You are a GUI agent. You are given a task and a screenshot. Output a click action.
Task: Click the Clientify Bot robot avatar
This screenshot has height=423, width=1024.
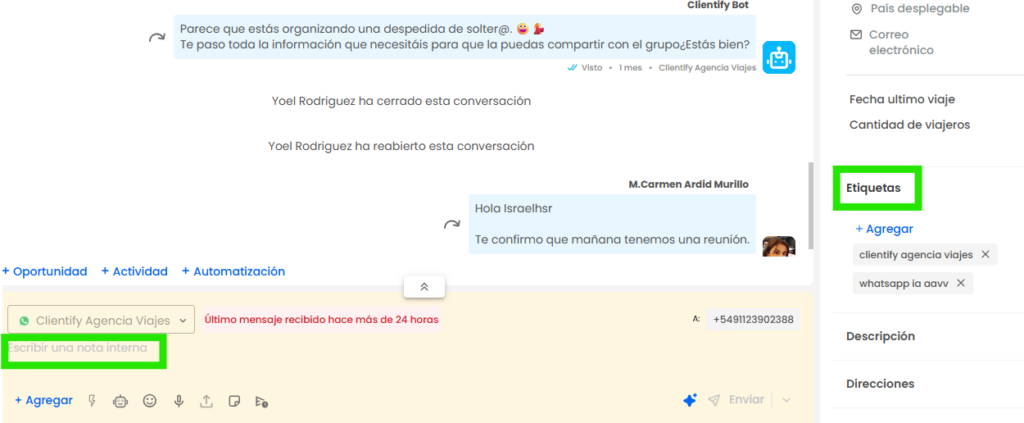pos(778,57)
